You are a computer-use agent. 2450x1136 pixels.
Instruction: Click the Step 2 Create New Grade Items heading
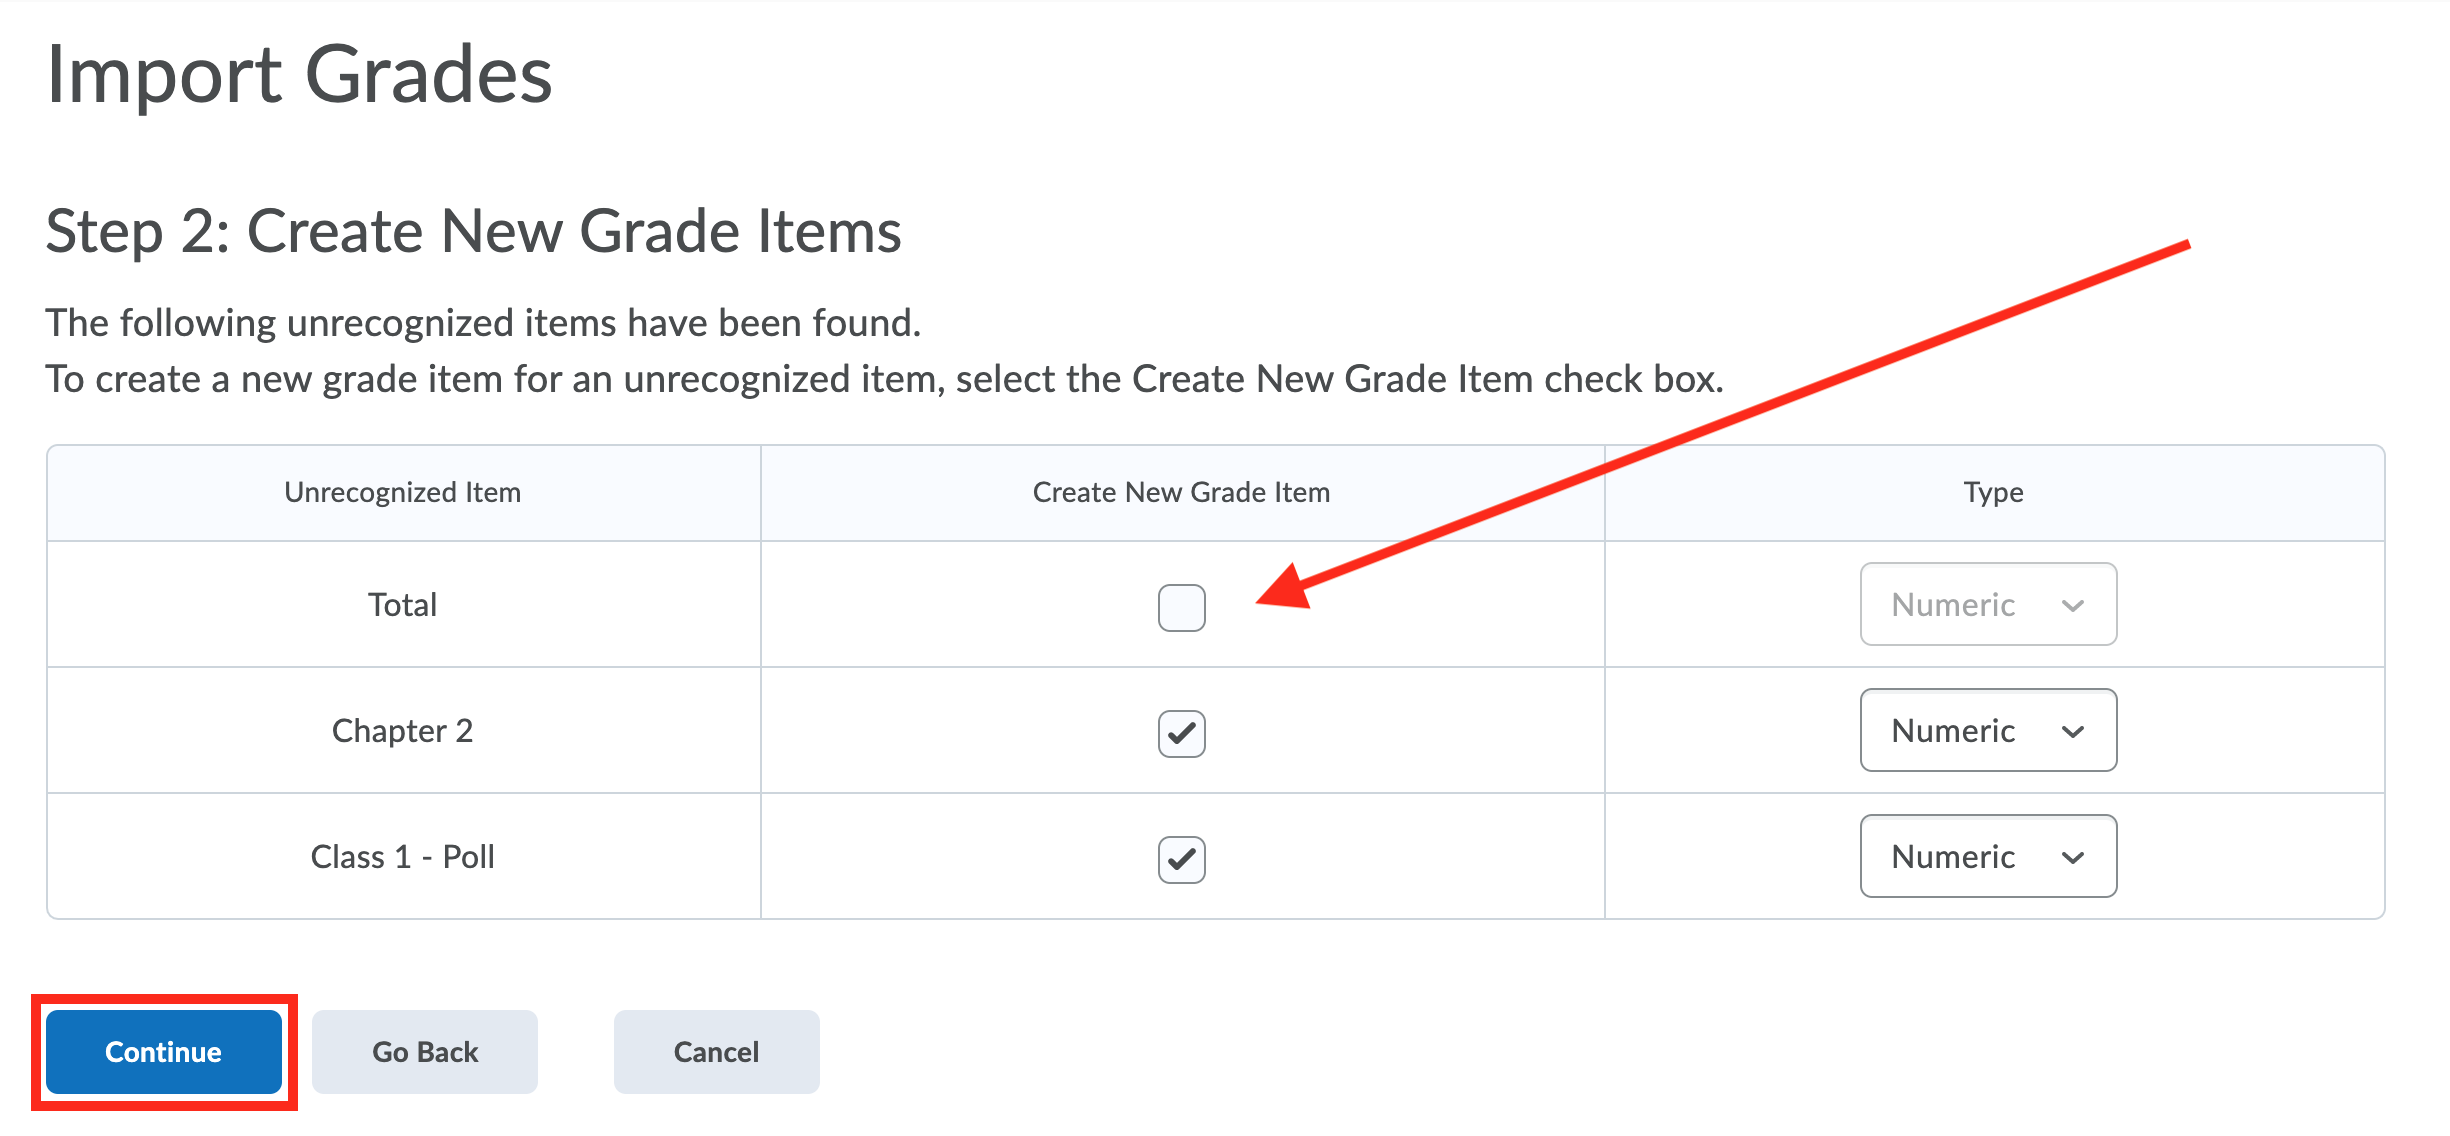(x=473, y=231)
